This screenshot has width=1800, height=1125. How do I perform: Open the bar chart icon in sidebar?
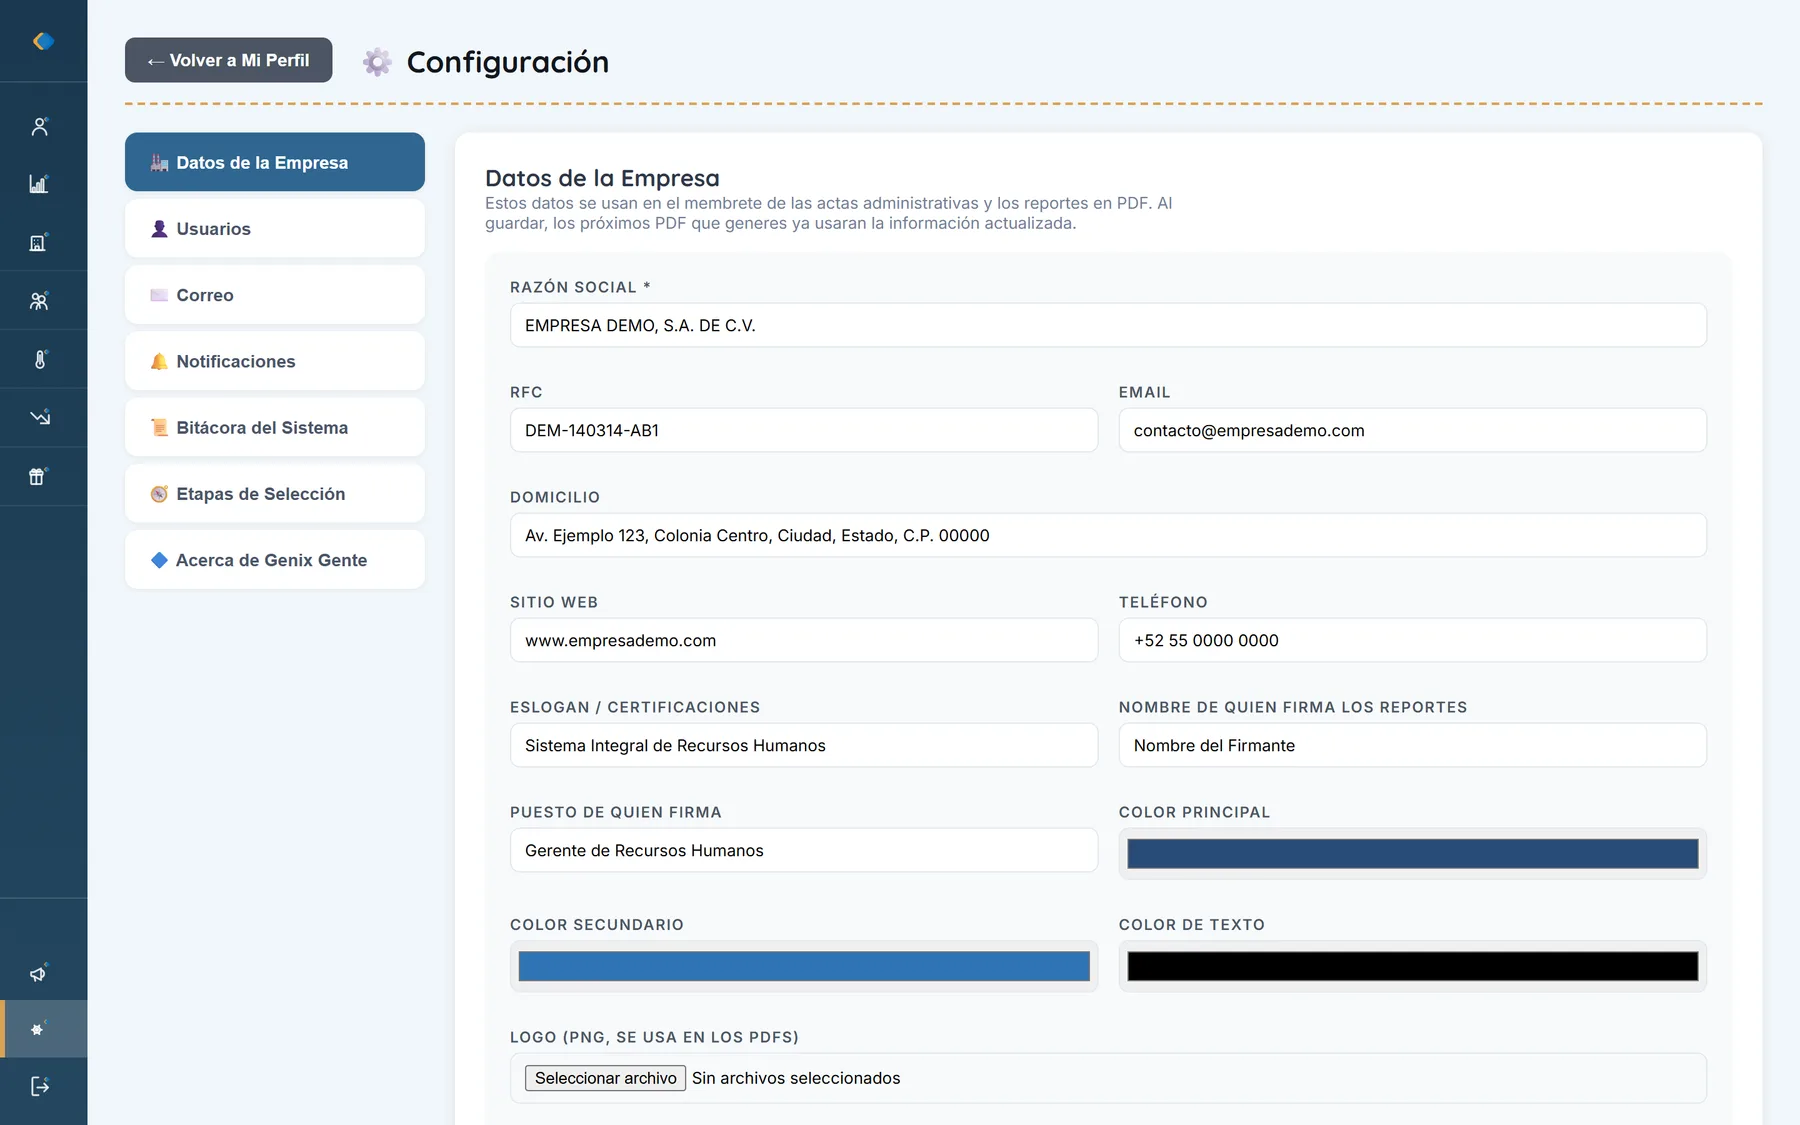click(39, 184)
